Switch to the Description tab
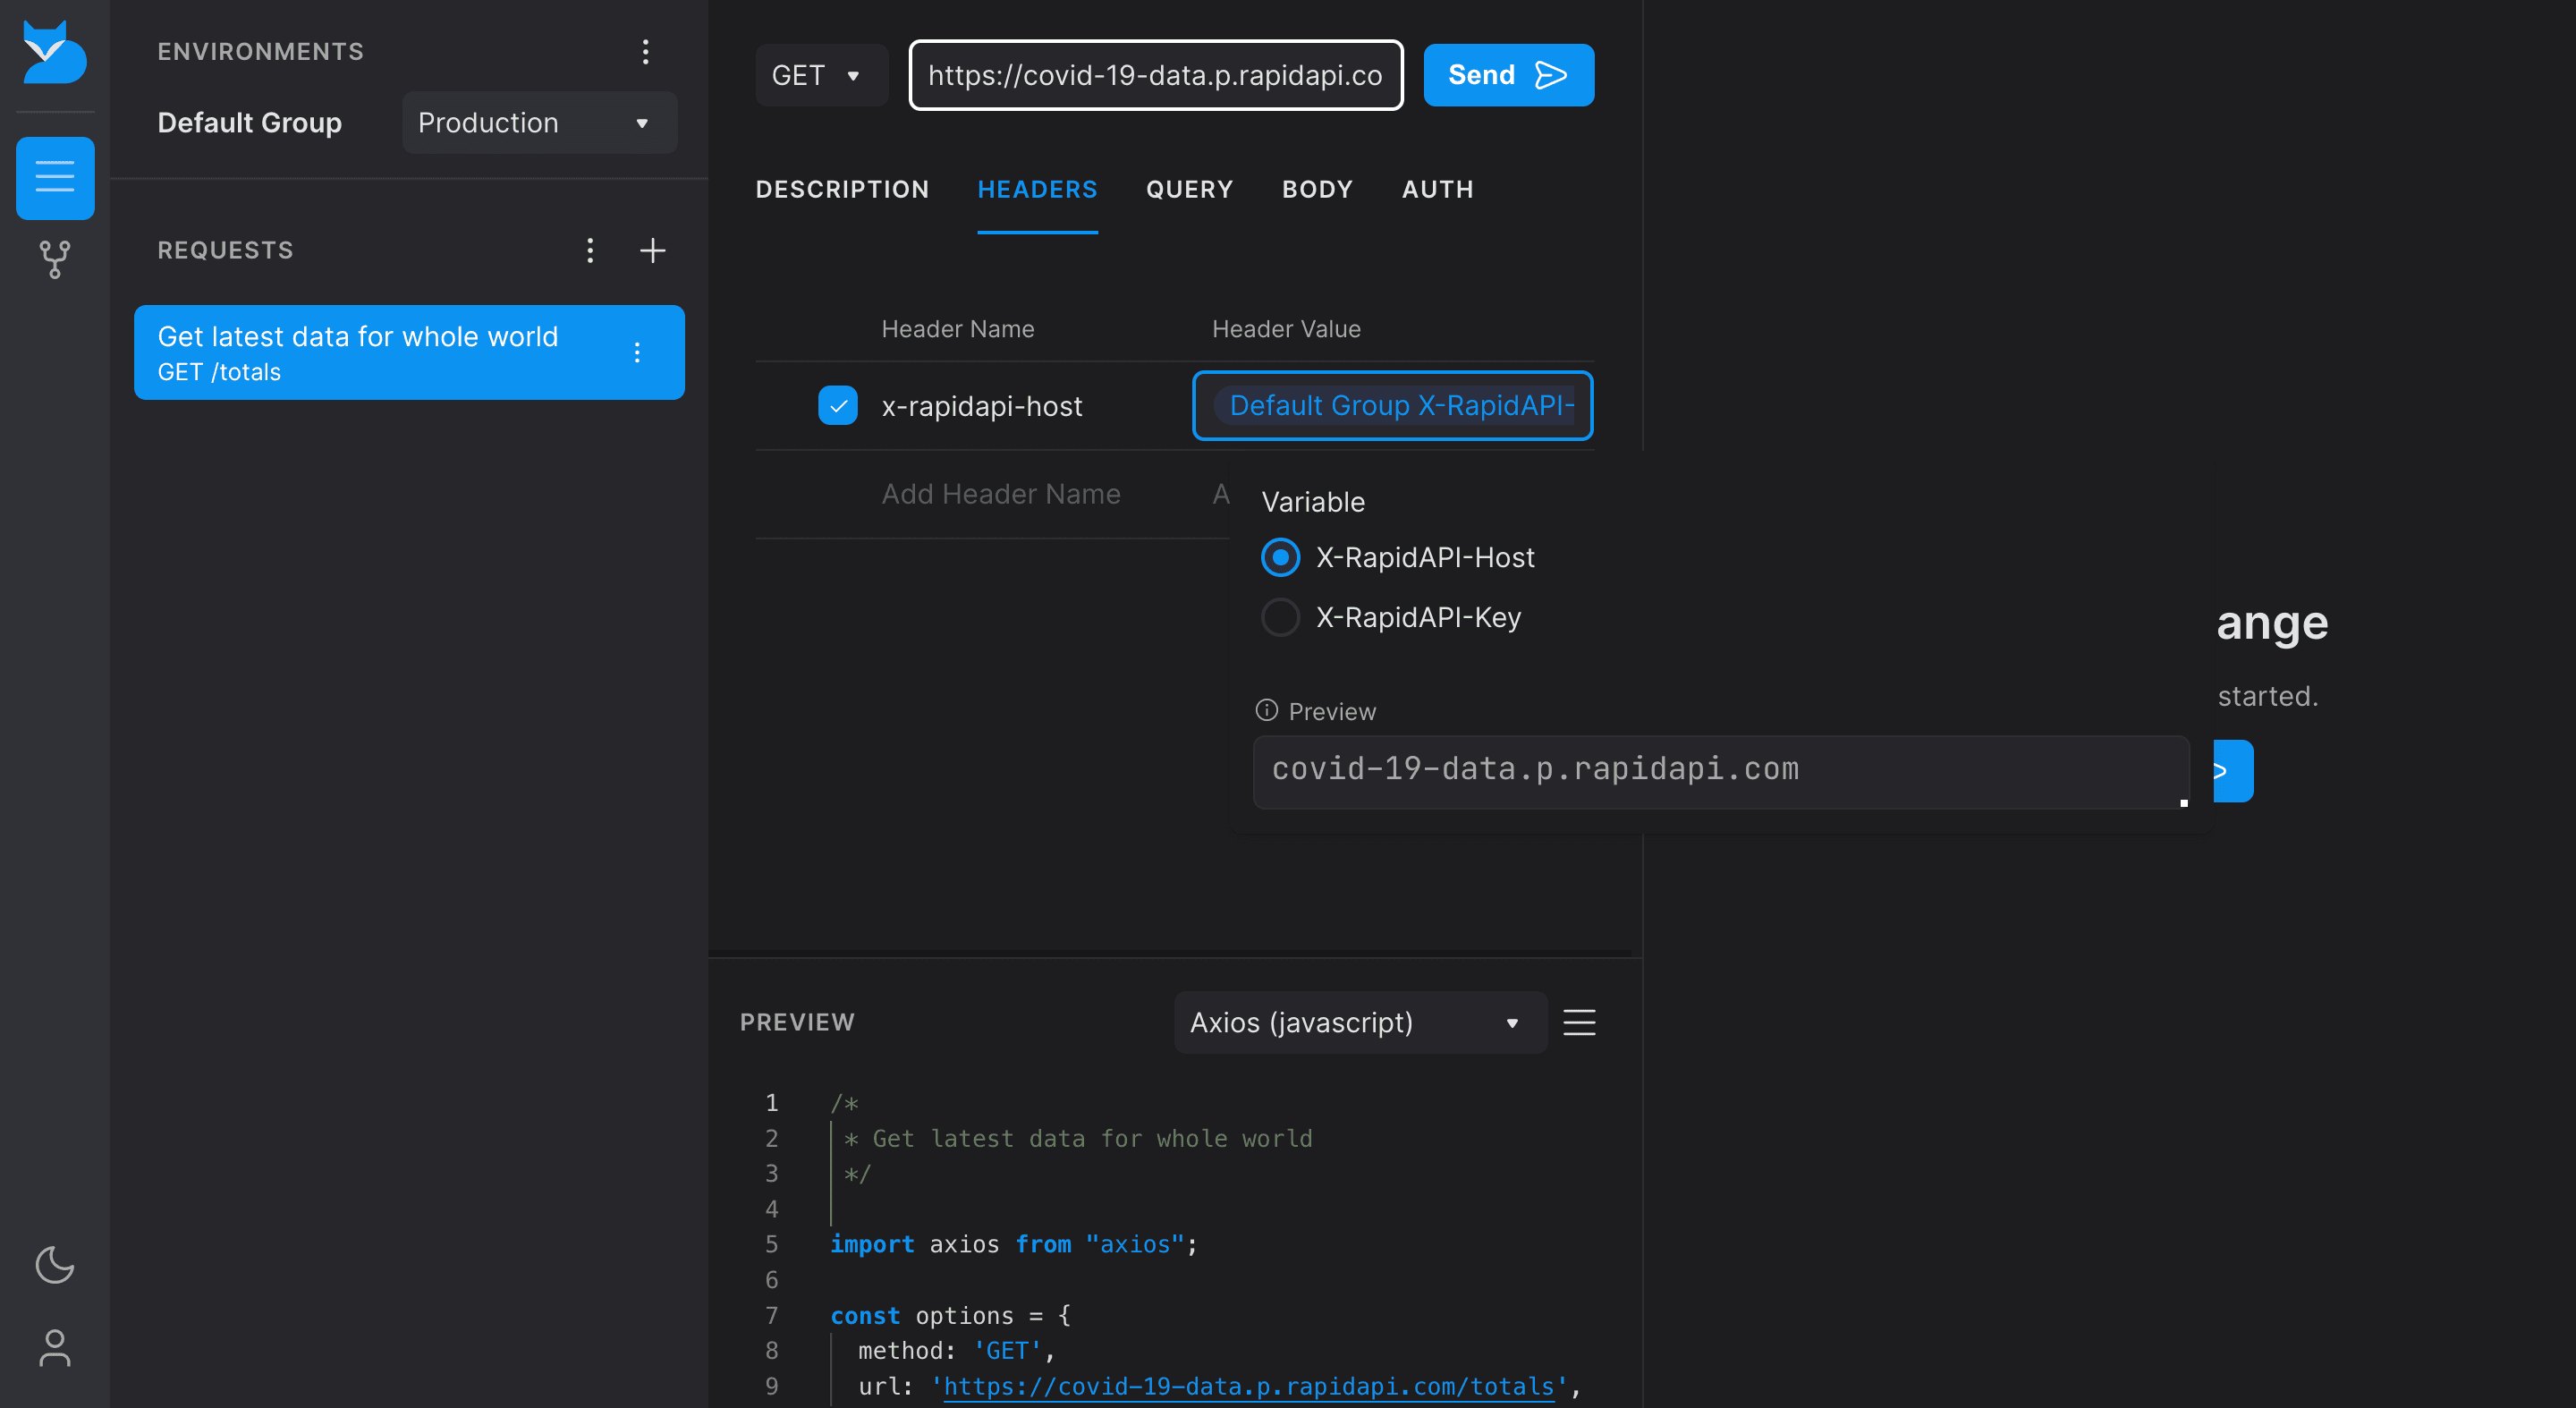This screenshot has height=1408, width=2576. click(x=842, y=189)
